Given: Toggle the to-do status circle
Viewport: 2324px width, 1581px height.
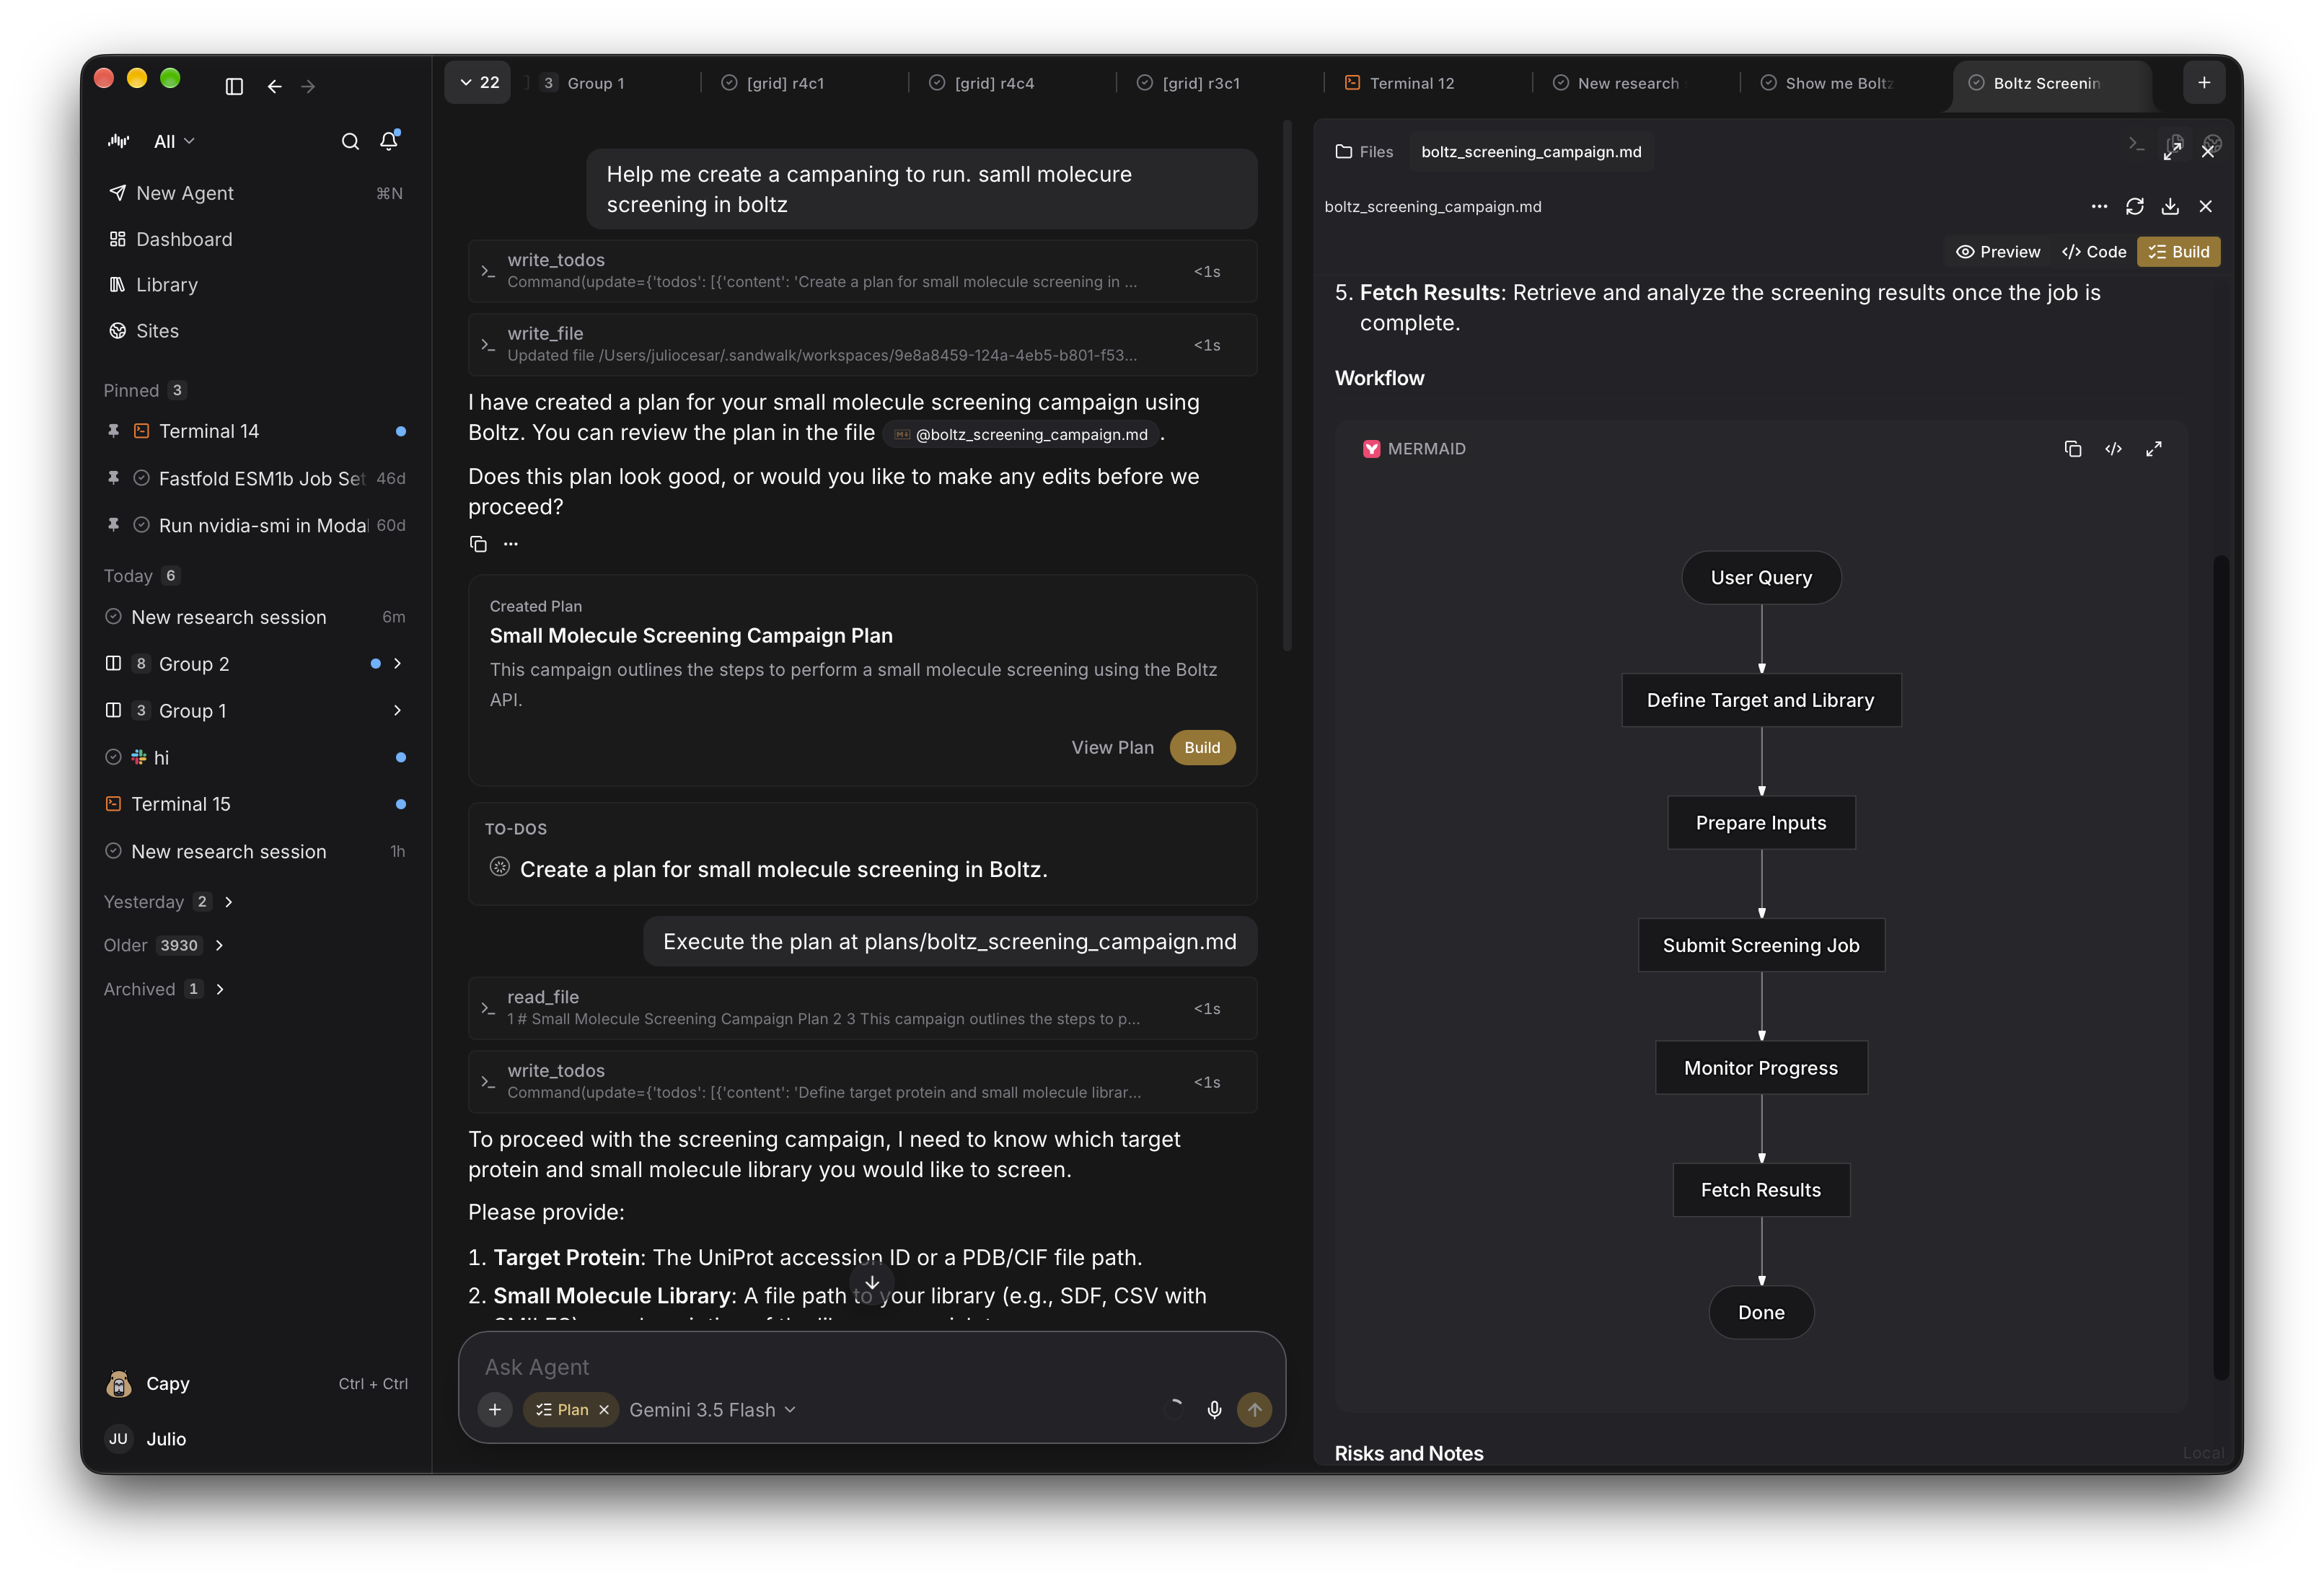Looking at the screenshot, I should point(500,868).
